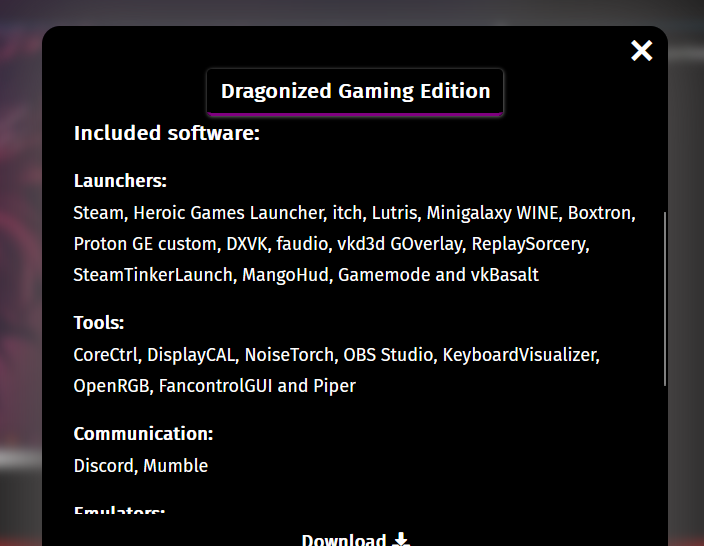Click the download arrow icon
This screenshot has height=546, width=704.
click(x=401, y=539)
